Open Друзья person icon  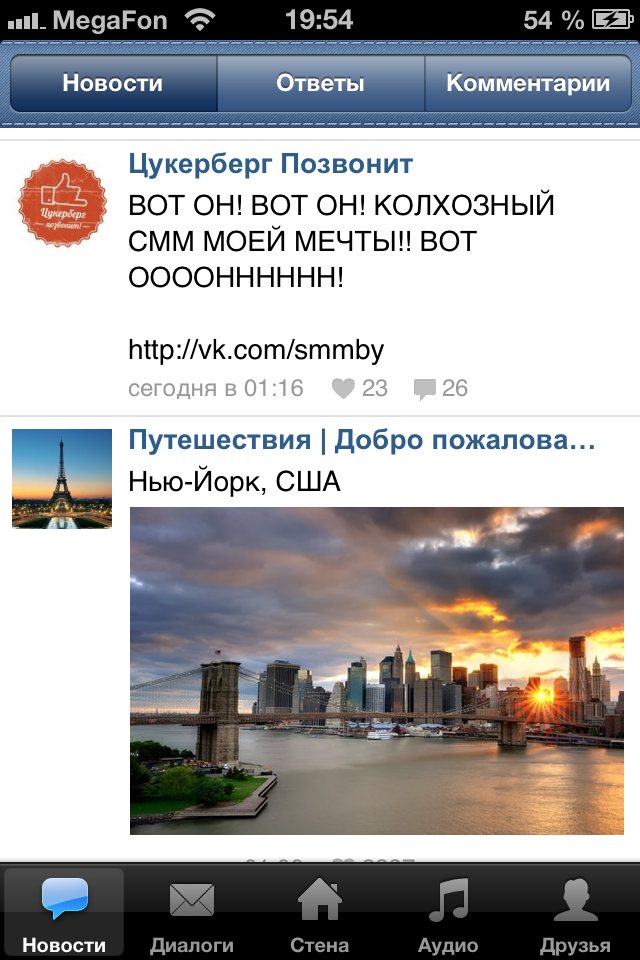tap(575, 899)
